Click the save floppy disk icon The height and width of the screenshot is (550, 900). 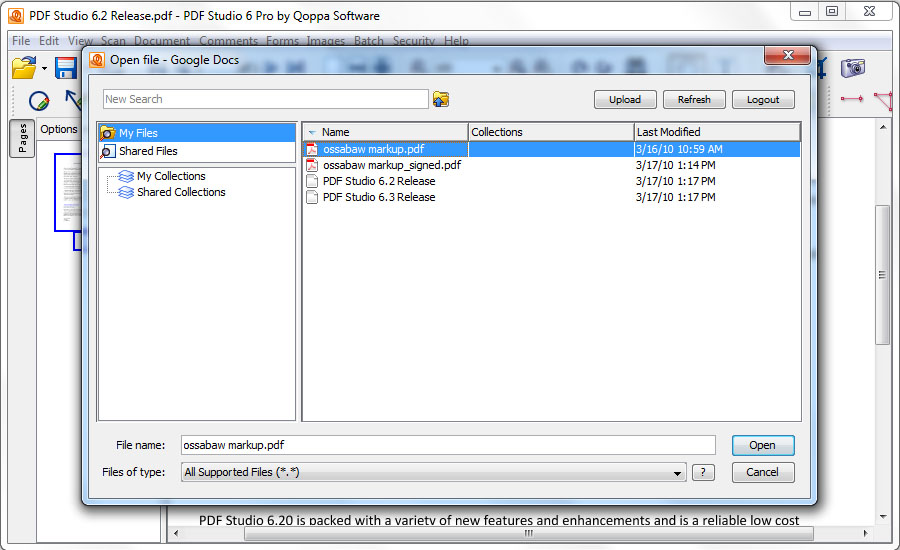pos(66,68)
